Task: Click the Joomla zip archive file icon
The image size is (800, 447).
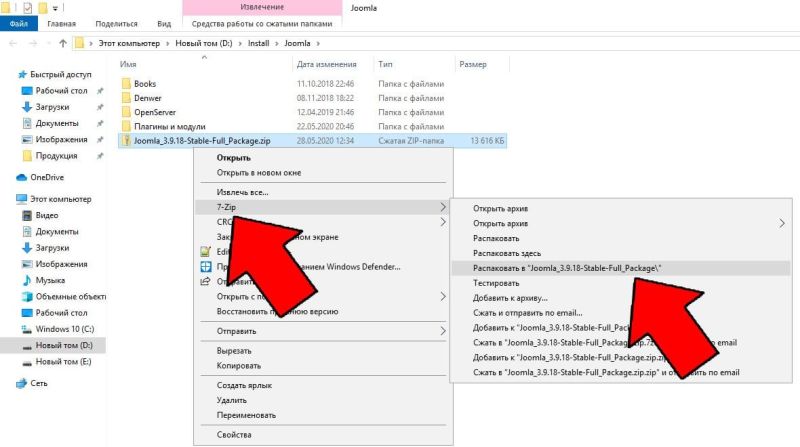Action: (126, 141)
